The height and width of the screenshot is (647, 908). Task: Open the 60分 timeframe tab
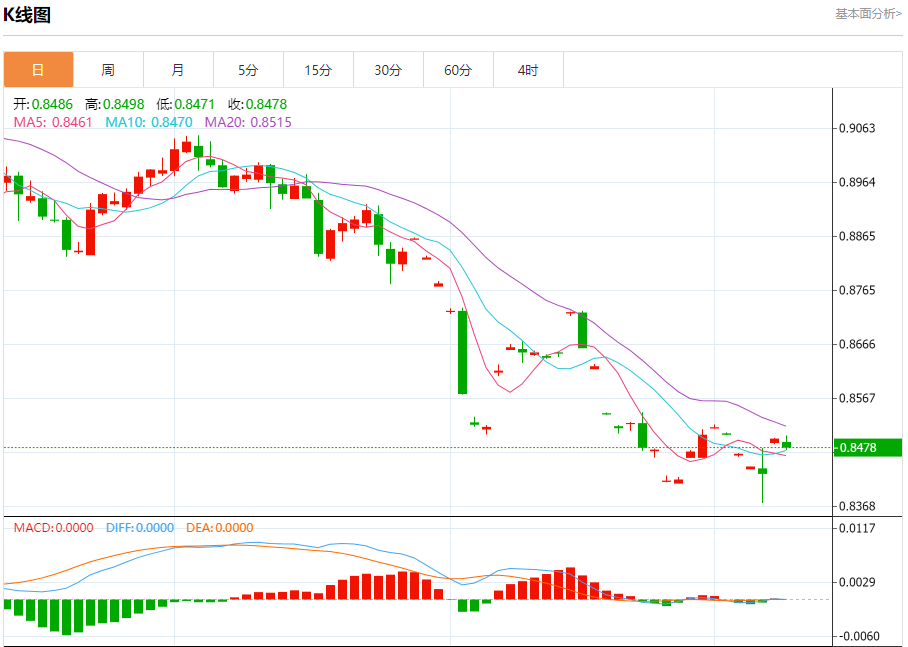[459, 70]
